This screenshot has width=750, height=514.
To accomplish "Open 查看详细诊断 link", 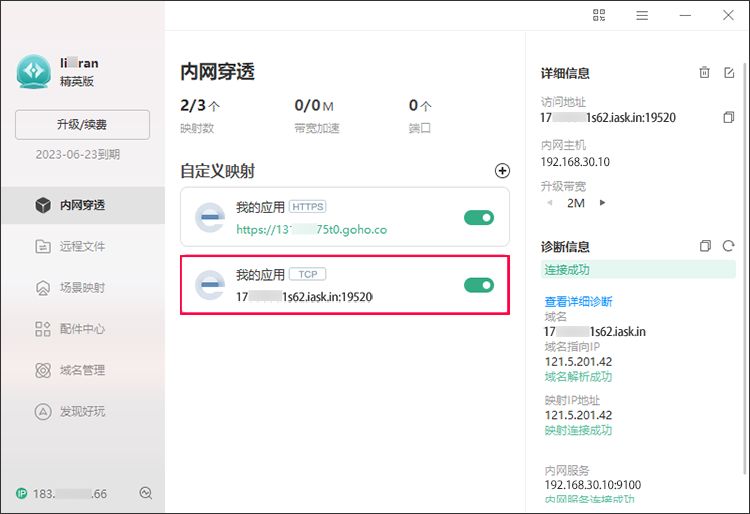I will [x=578, y=302].
